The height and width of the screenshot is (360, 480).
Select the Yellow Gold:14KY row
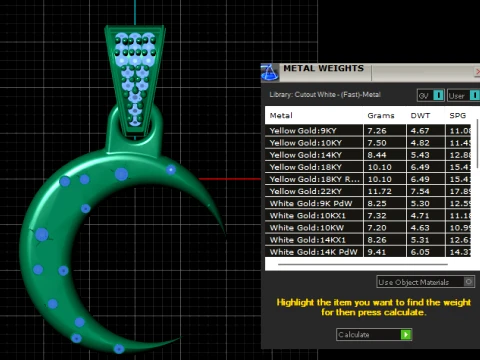pos(368,155)
